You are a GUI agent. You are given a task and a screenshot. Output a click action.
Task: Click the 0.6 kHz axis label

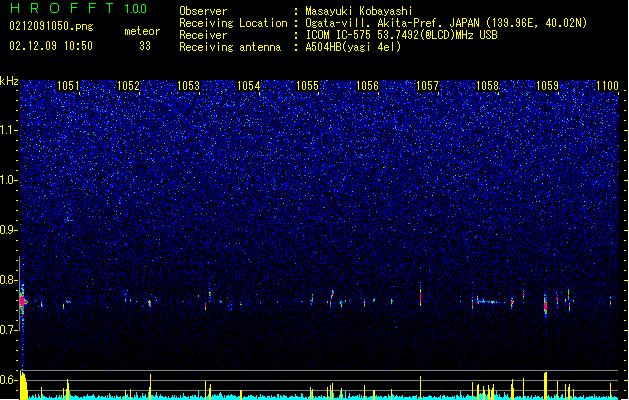coord(9,380)
